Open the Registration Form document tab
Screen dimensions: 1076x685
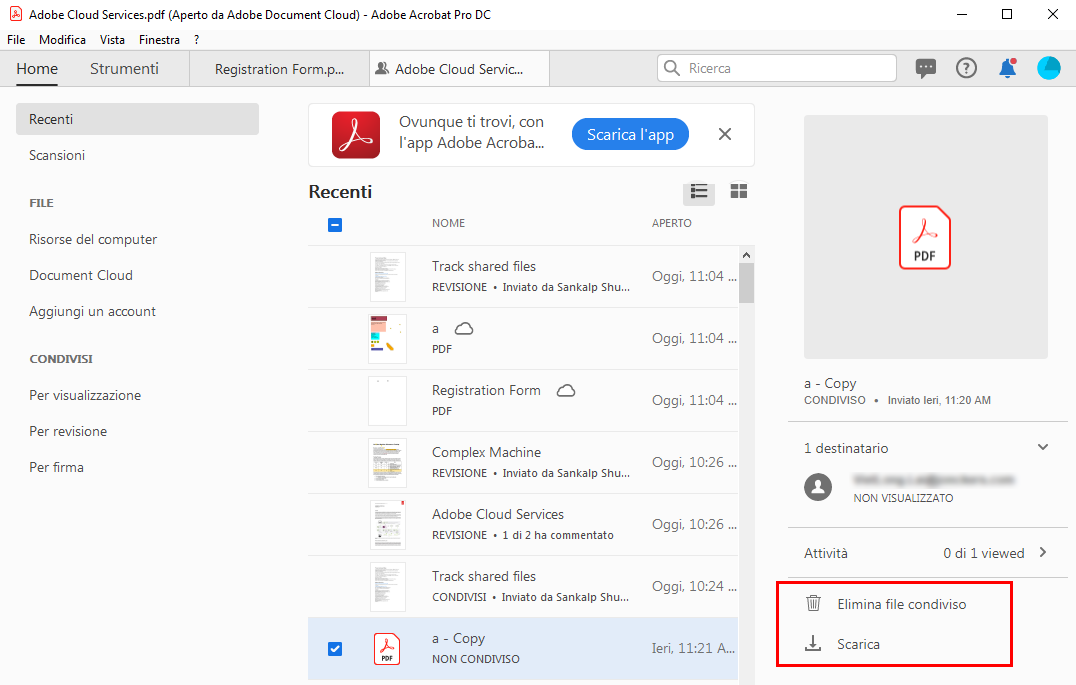tap(279, 69)
